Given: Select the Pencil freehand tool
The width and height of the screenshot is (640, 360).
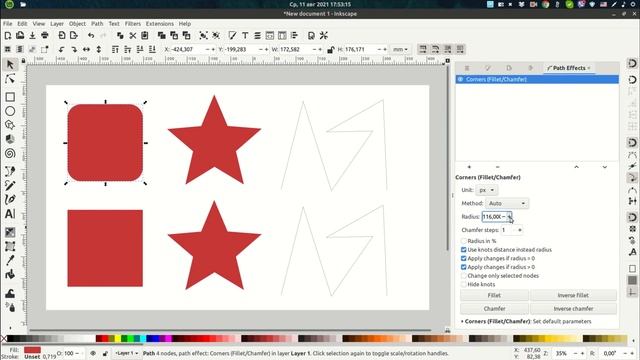Looking at the screenshot, I should tap(10, 185).
